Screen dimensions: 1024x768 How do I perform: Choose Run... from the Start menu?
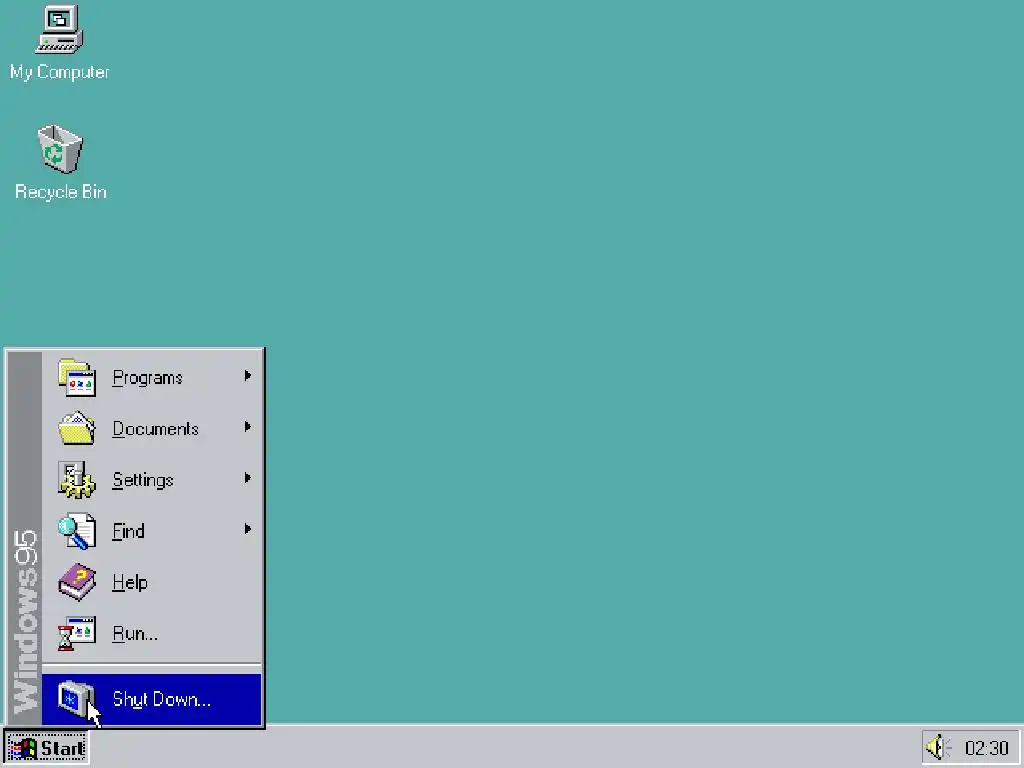152,633
